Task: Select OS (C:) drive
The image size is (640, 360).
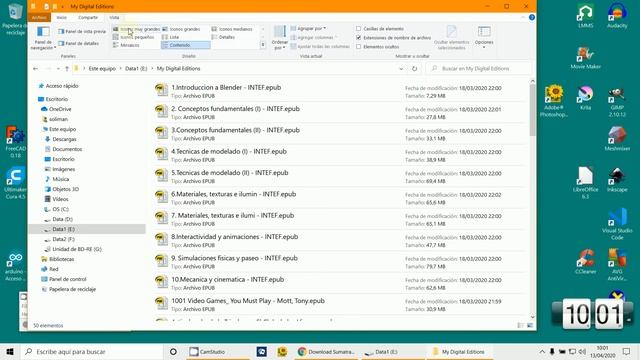Action: tap(60, 209)
